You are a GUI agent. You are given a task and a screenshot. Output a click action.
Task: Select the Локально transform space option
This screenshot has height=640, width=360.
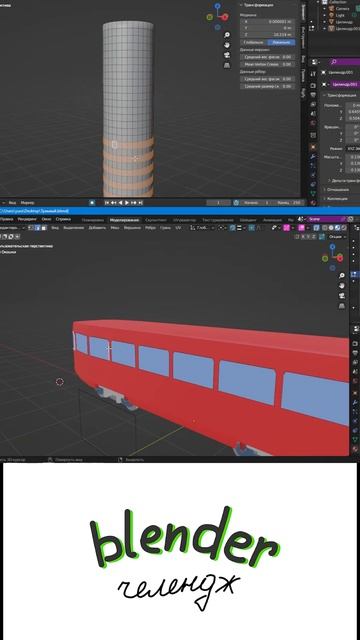pos(281,42)
